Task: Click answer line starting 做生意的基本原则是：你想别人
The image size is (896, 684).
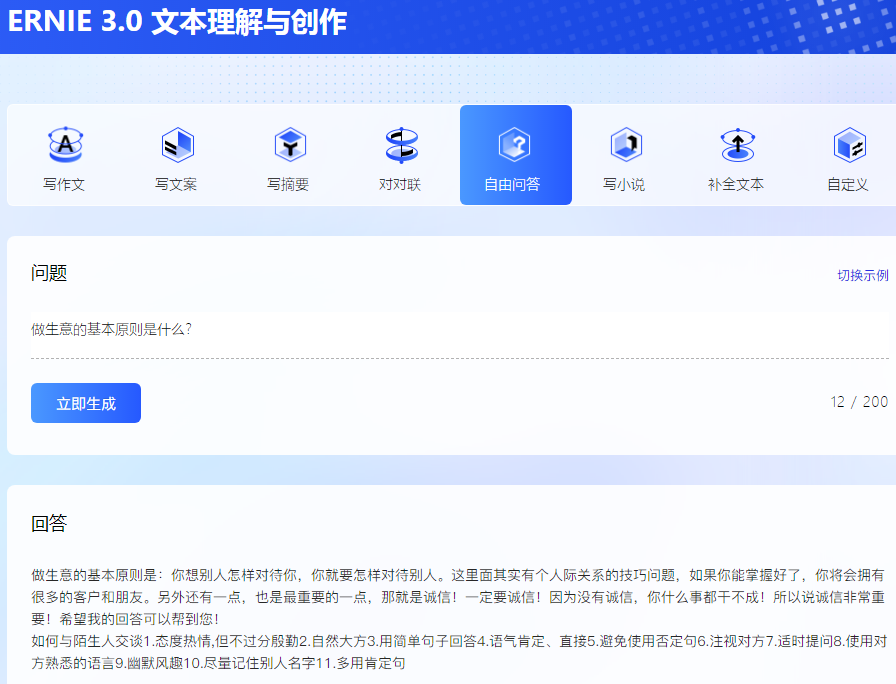Action: tap(458, 575)
